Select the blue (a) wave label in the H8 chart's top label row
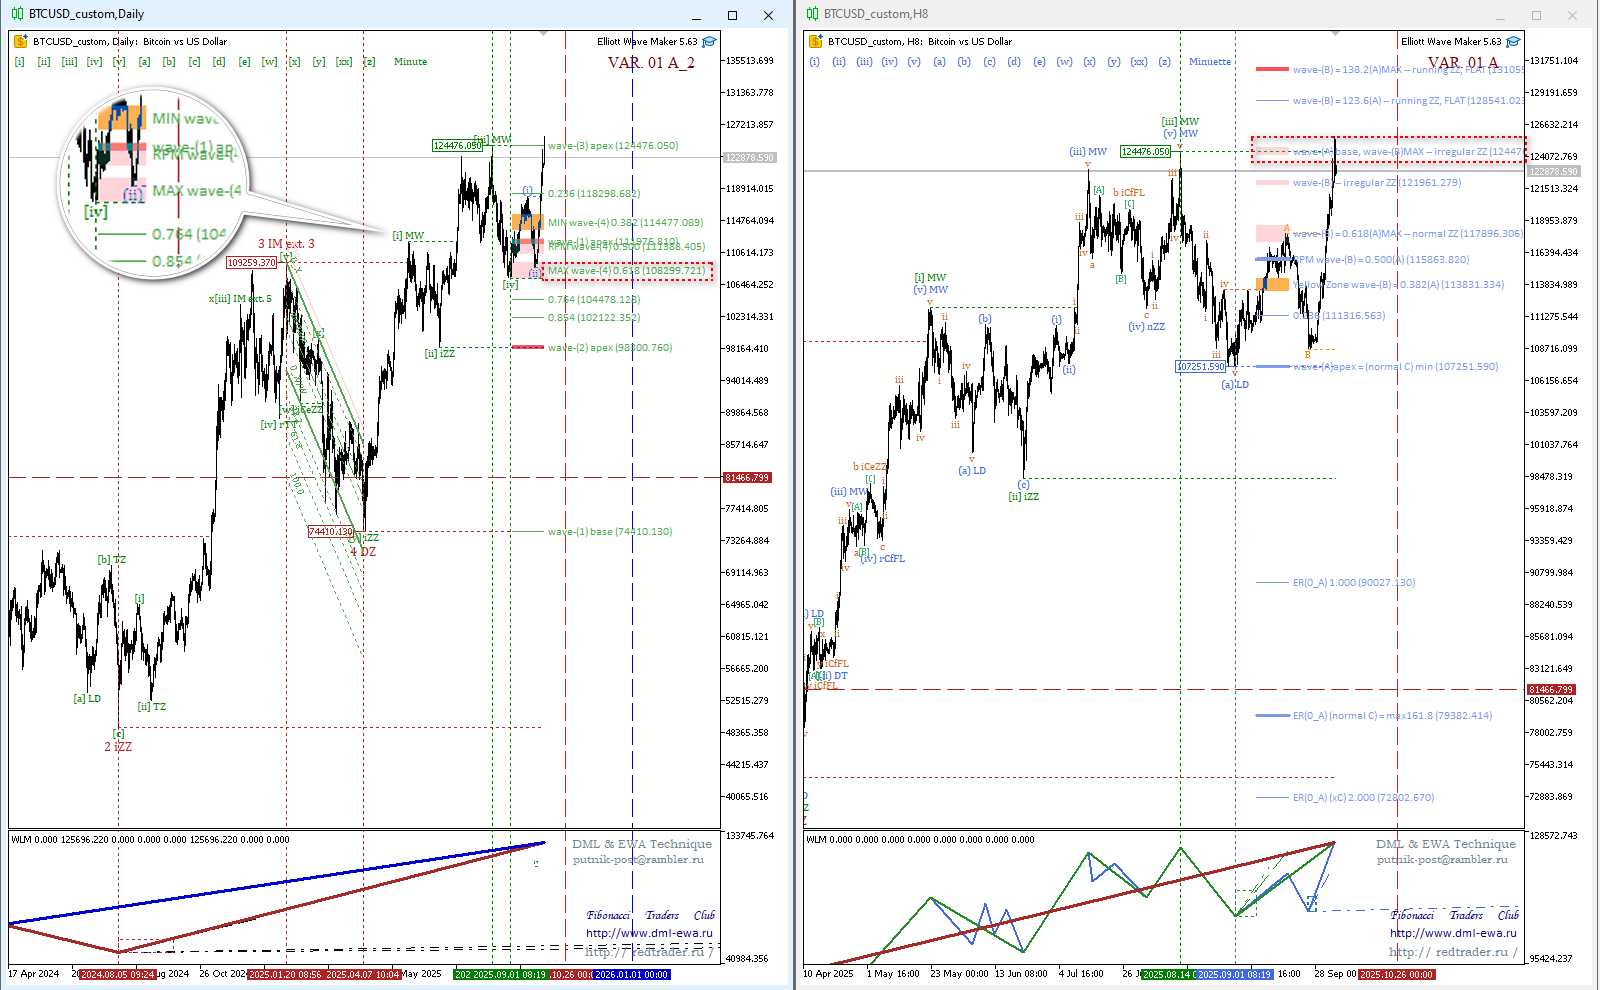 [939, 62]
